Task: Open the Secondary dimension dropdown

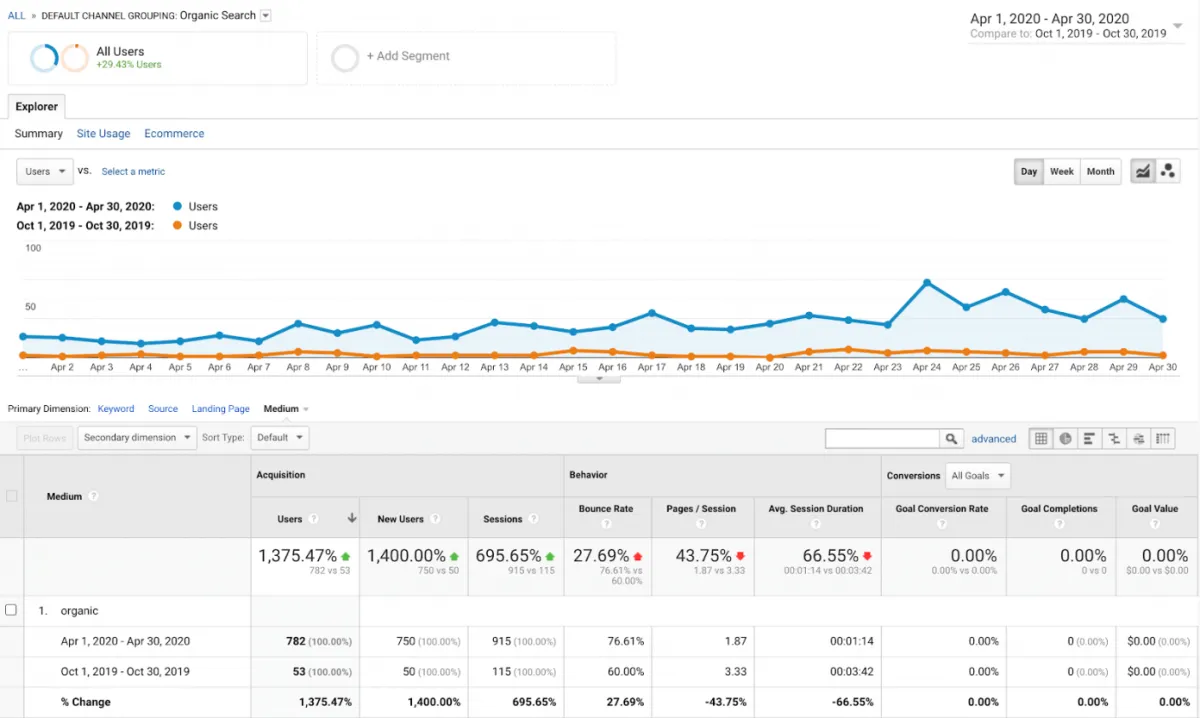Action: [137, 437]
